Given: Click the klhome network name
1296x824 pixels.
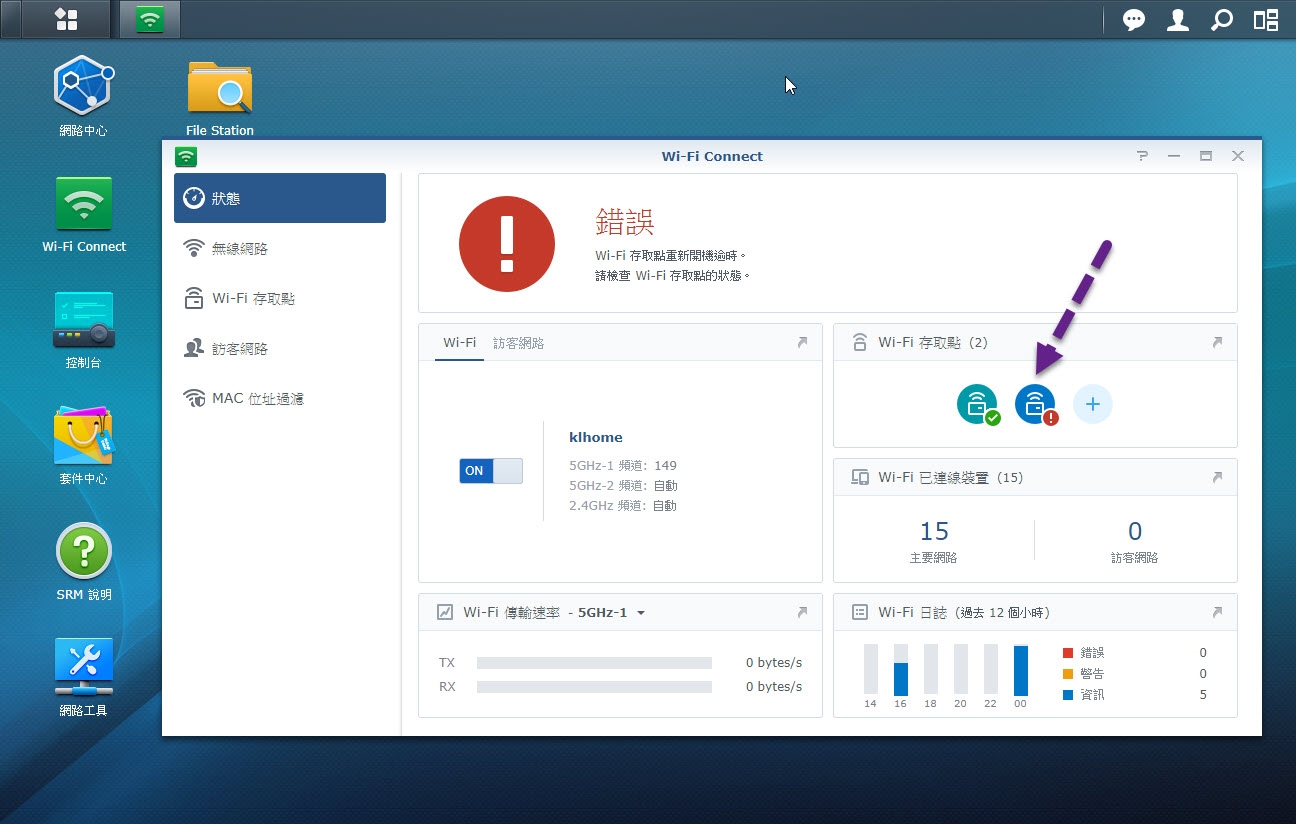Looking at the screenshot, I should coord(596,437).
